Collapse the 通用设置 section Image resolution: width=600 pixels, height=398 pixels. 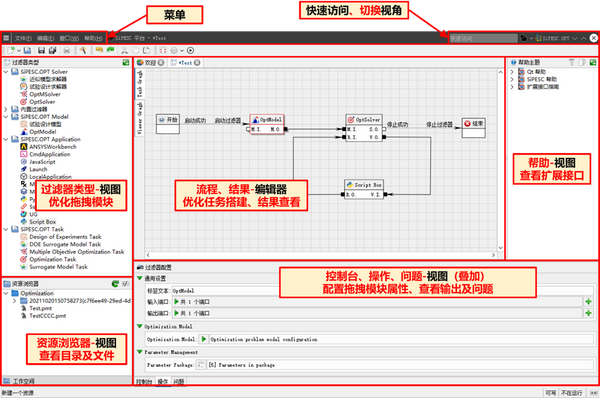(140, 278)
